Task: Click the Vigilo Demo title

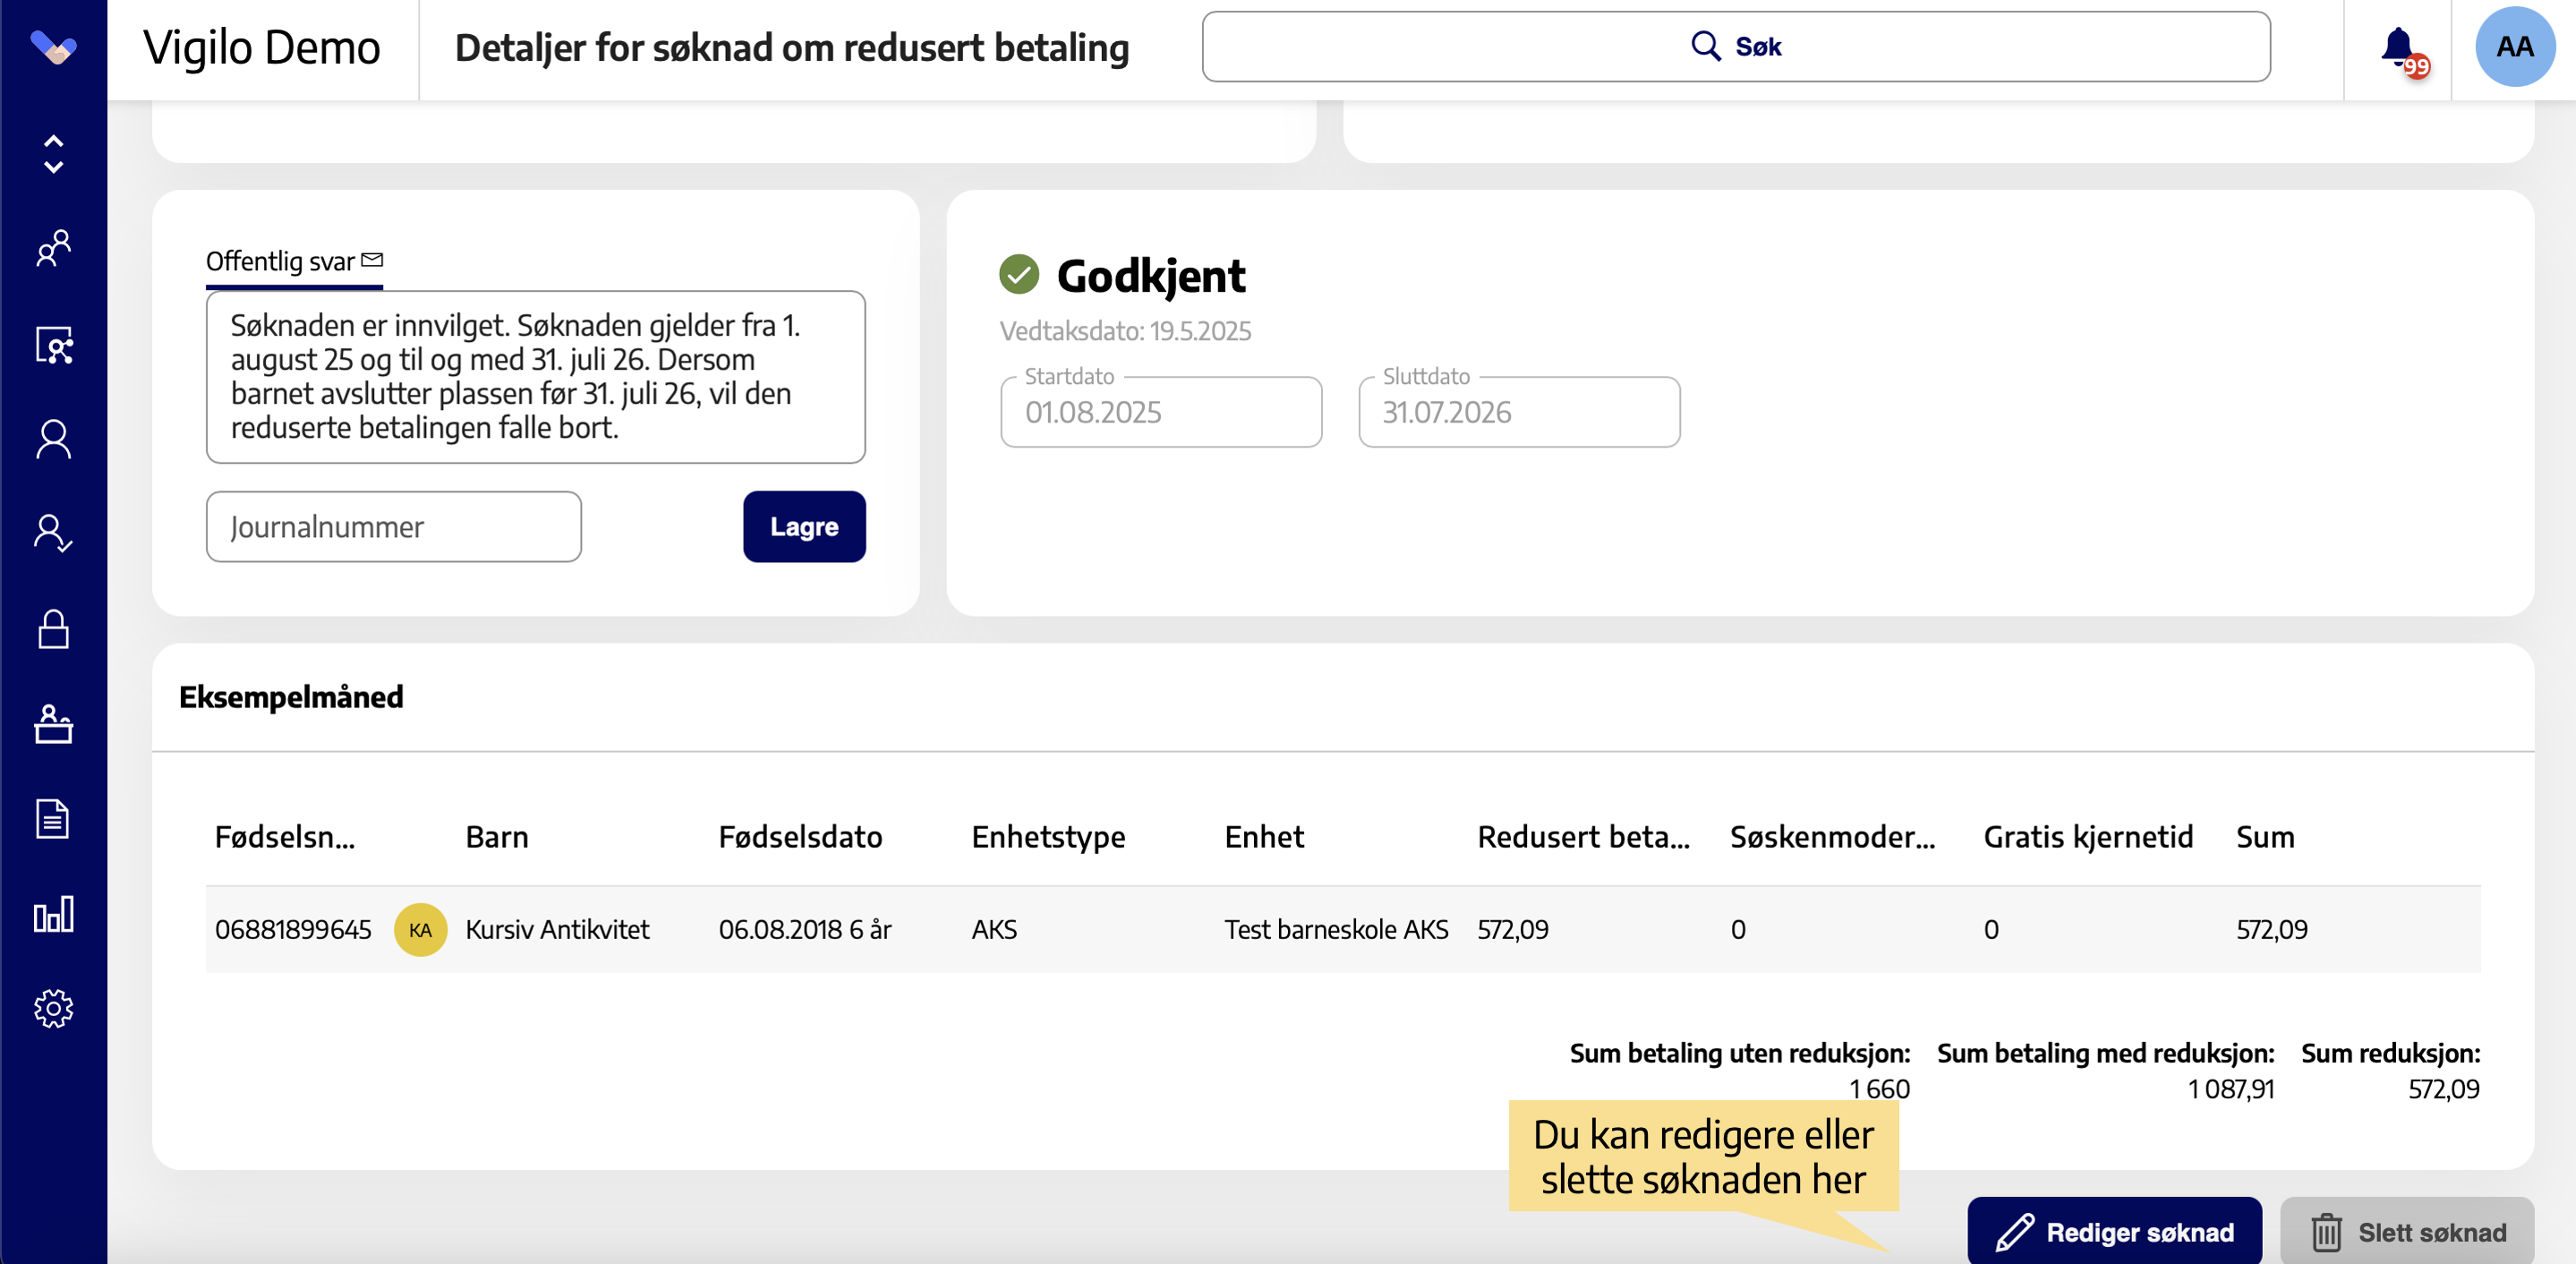Action: [x=262, y=47]
